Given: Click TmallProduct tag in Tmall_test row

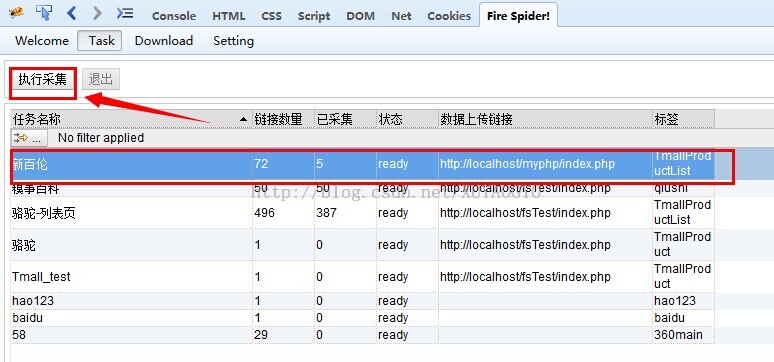Looking at the screenshot, I should (x=684, y=277).
